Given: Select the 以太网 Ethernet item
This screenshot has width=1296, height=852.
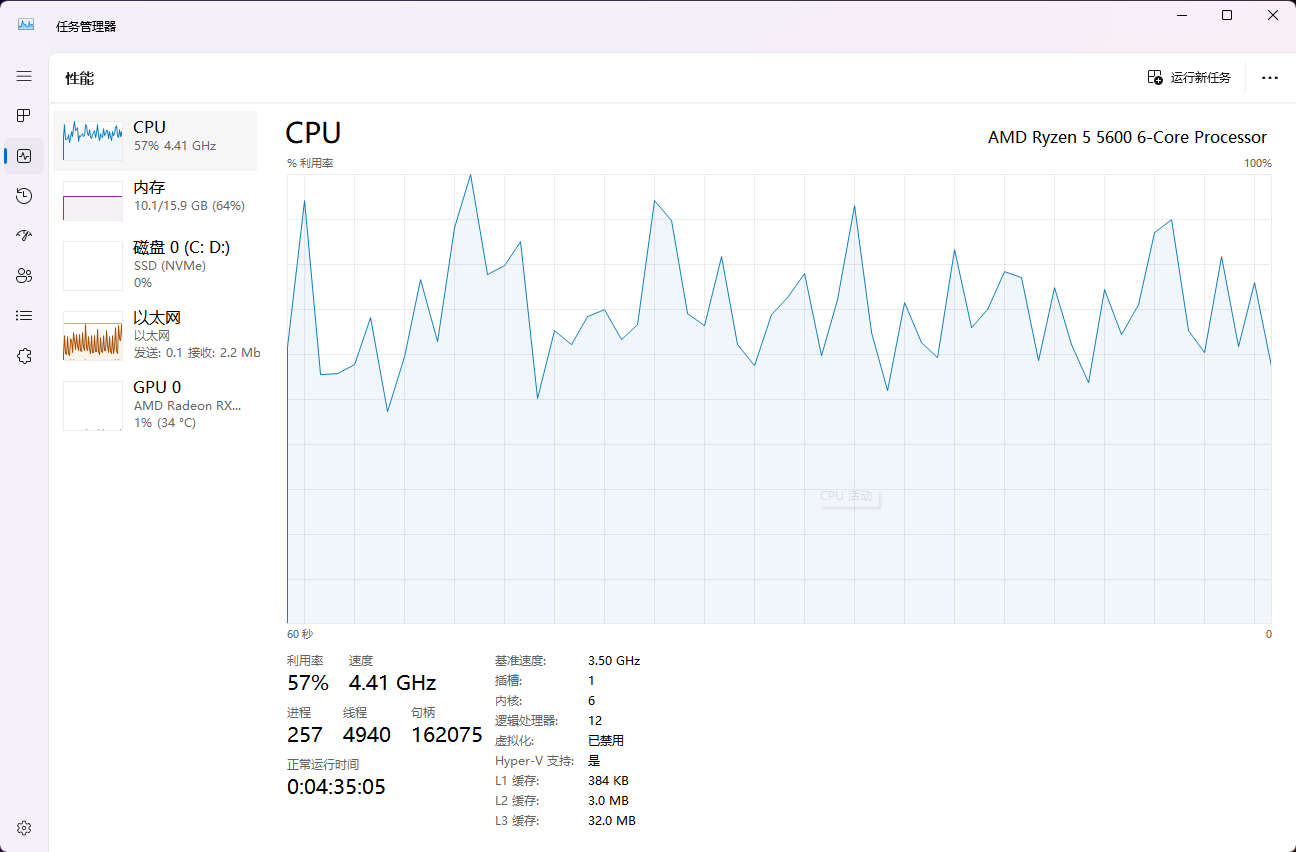Looking at the screenshot, I should (x=155, y=335).
